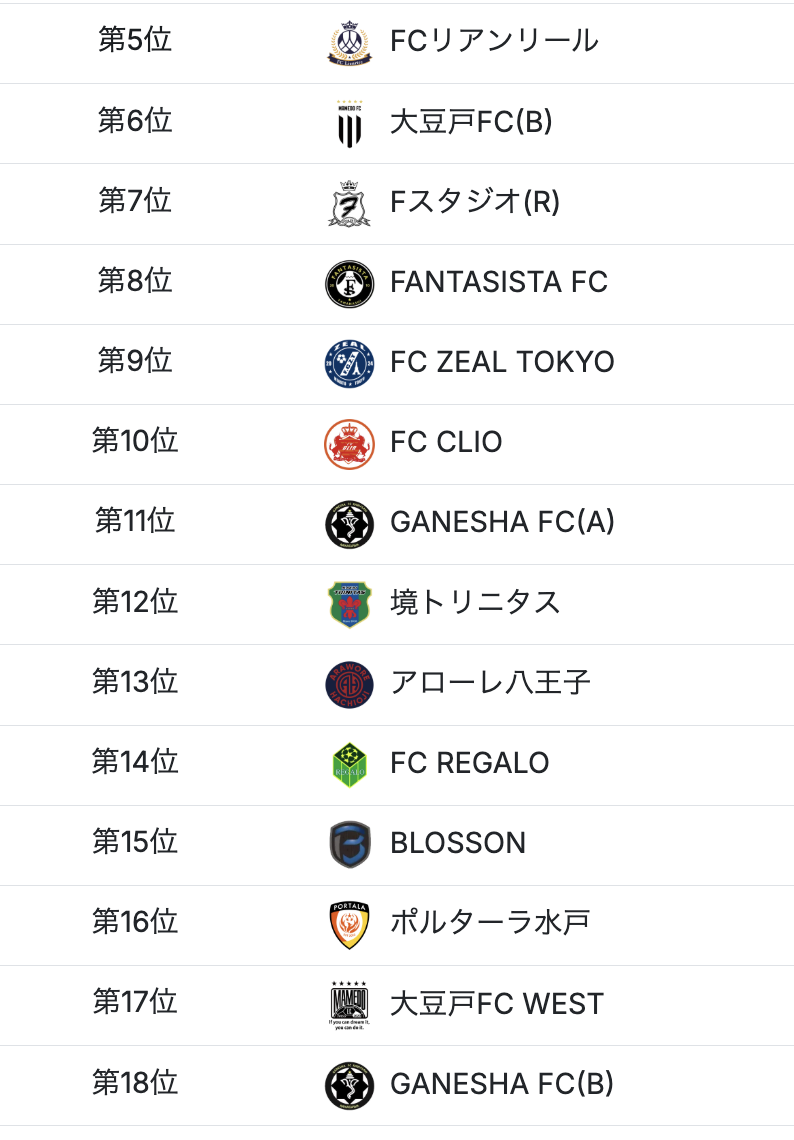Screen dimensions: 794x1140
Task: Click the BLOSSON dark shield logo
Action: pos(349,845)
